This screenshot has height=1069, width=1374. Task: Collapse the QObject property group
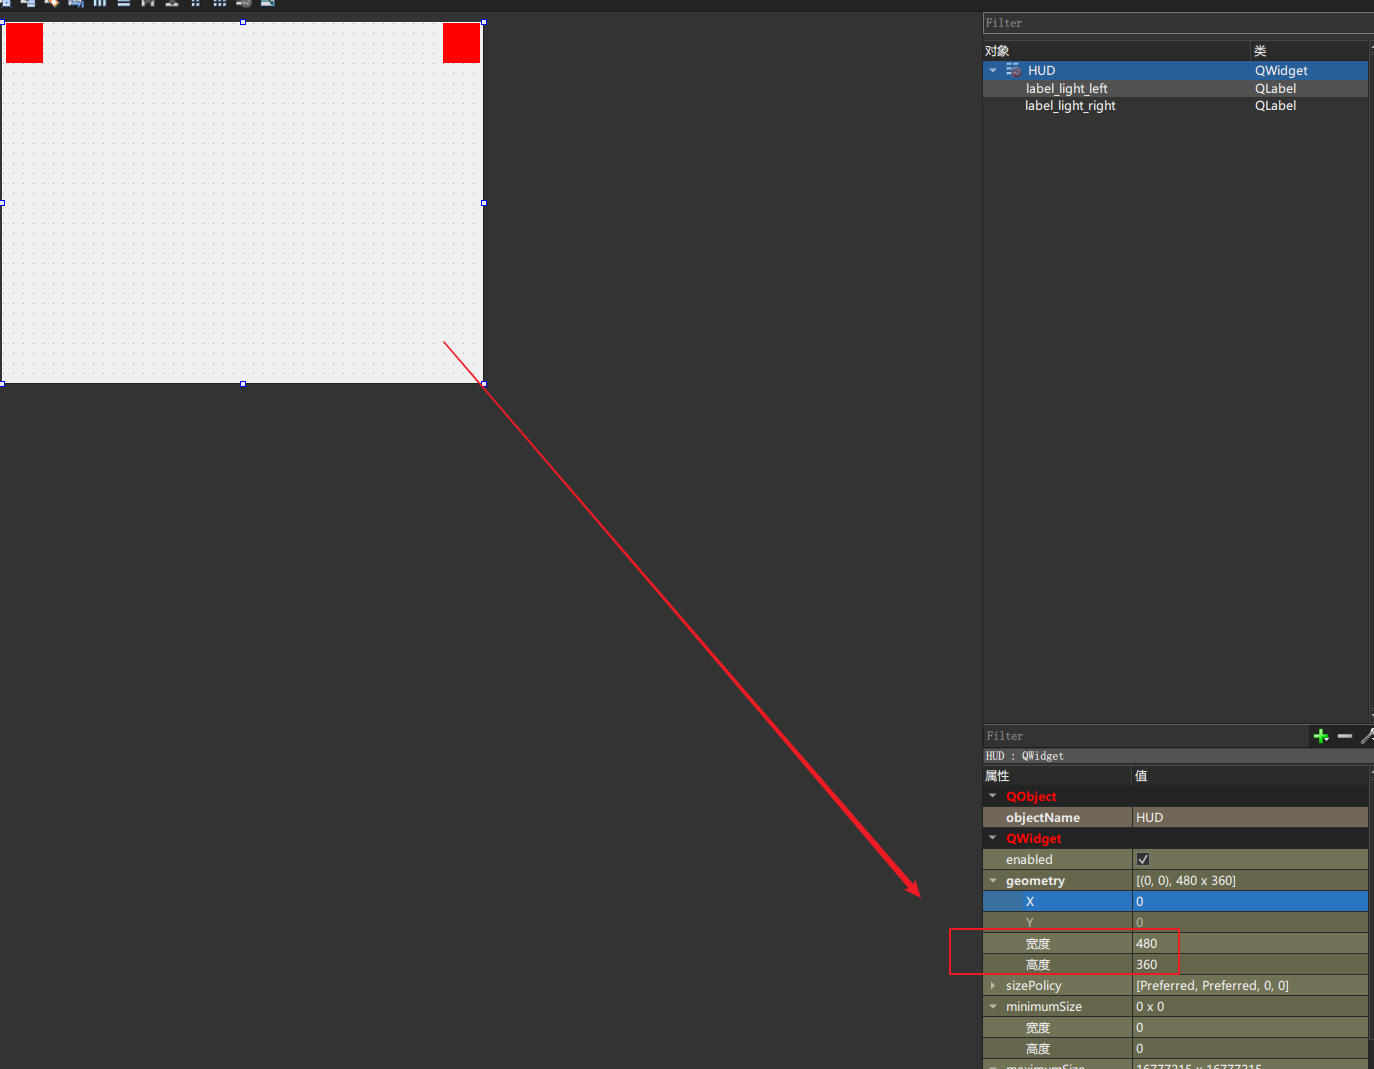pos(993,796)
